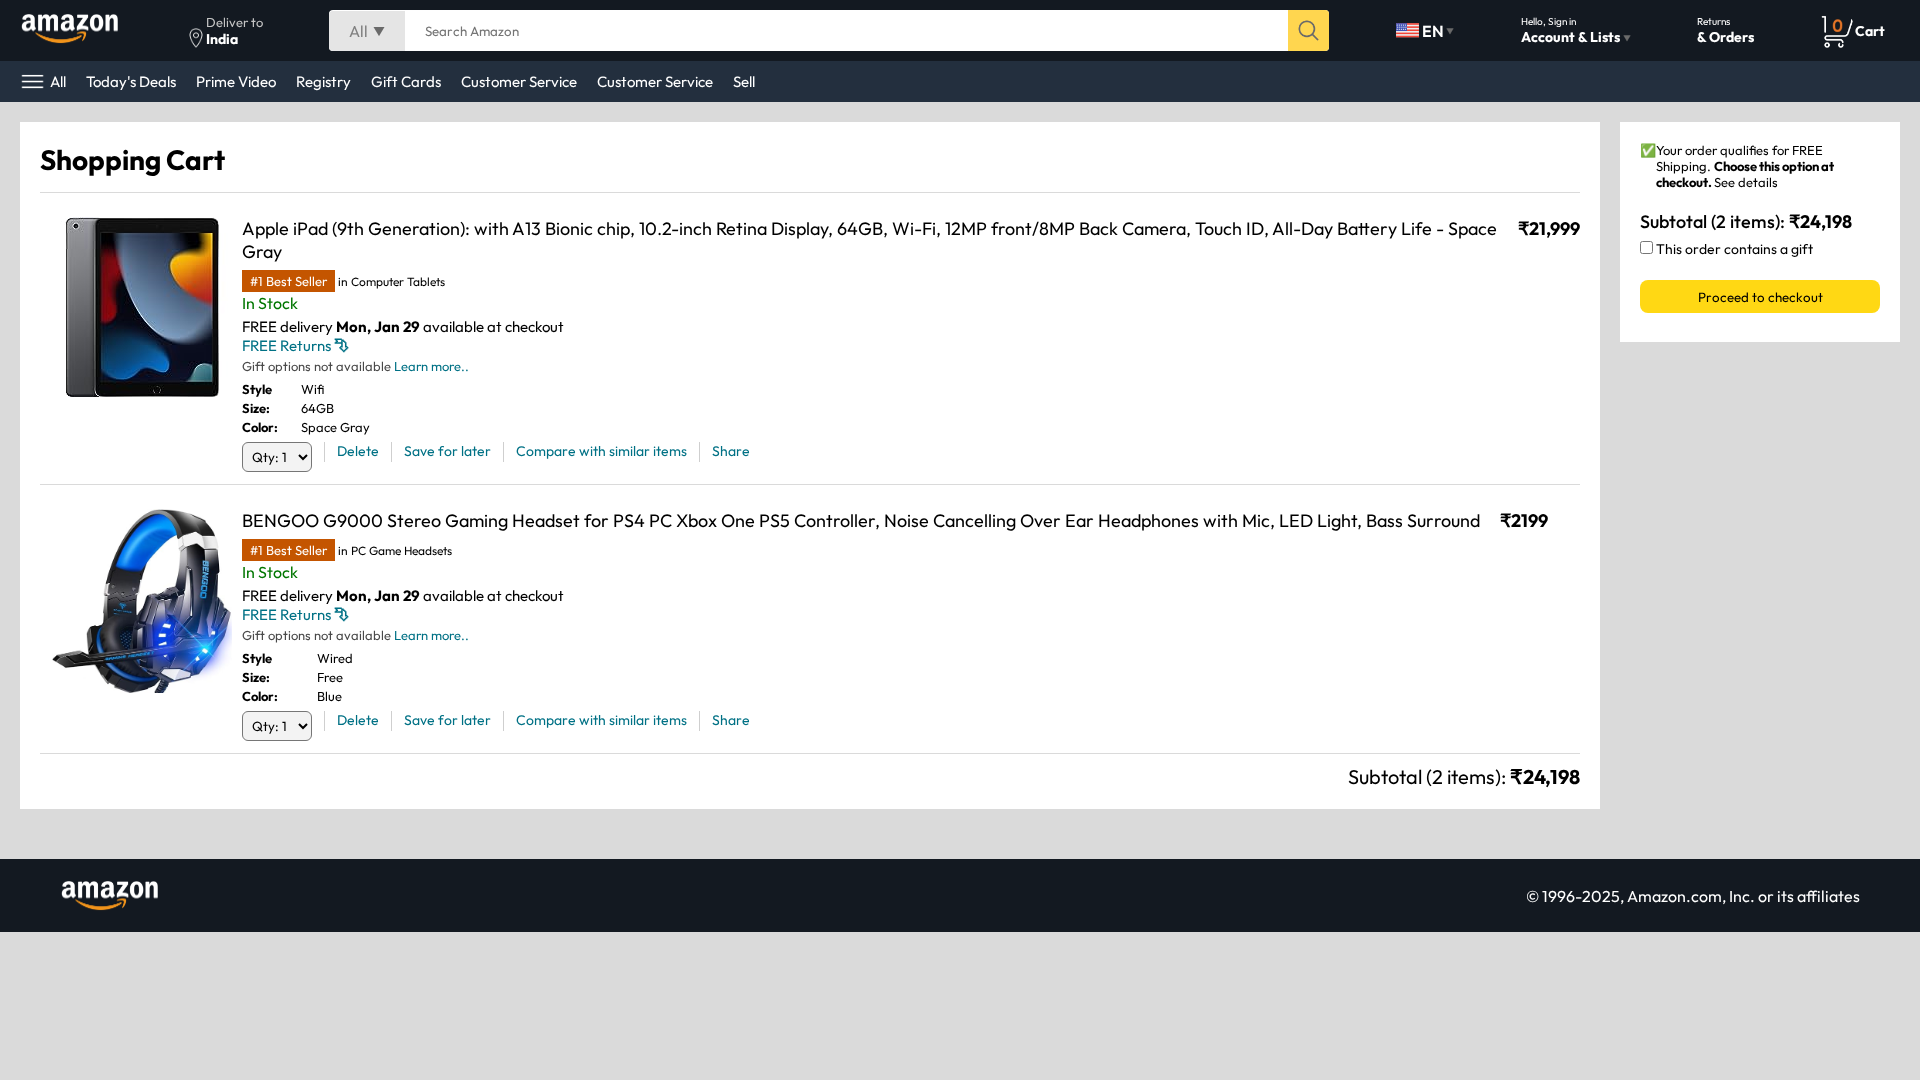Click the ₹2199 headset price
Image resolution: width=1920 pixels, height=1080 pixels.
point(1524,521)
